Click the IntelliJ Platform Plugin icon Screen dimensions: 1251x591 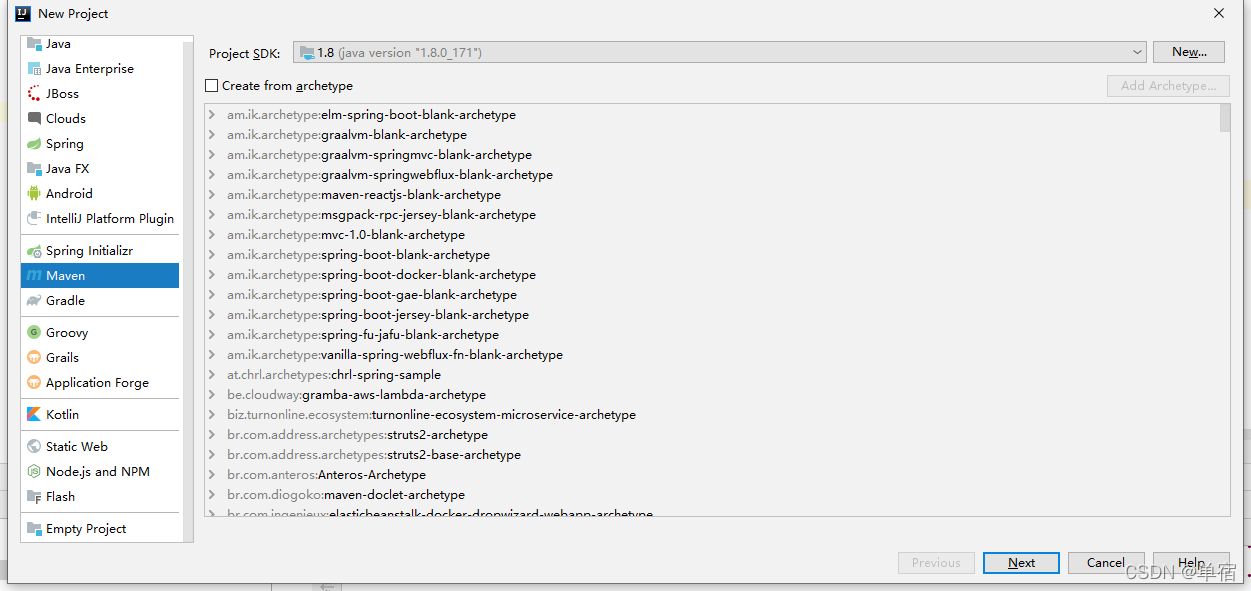point(35,219)
